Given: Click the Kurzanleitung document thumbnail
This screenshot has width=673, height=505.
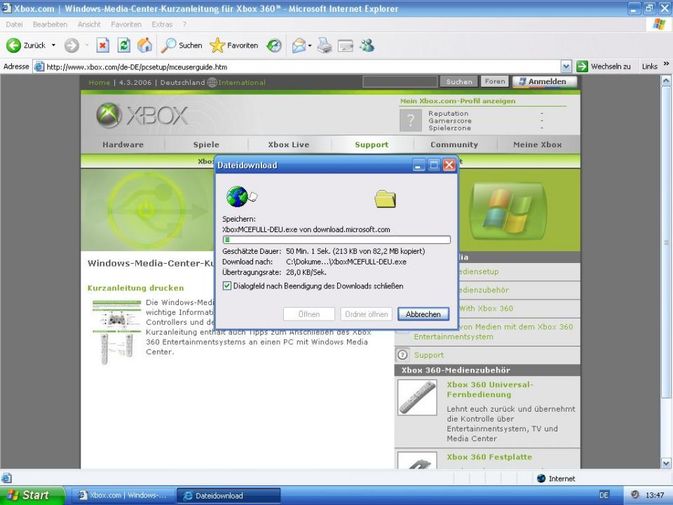Looking at the screenshot, I should 116,332.
